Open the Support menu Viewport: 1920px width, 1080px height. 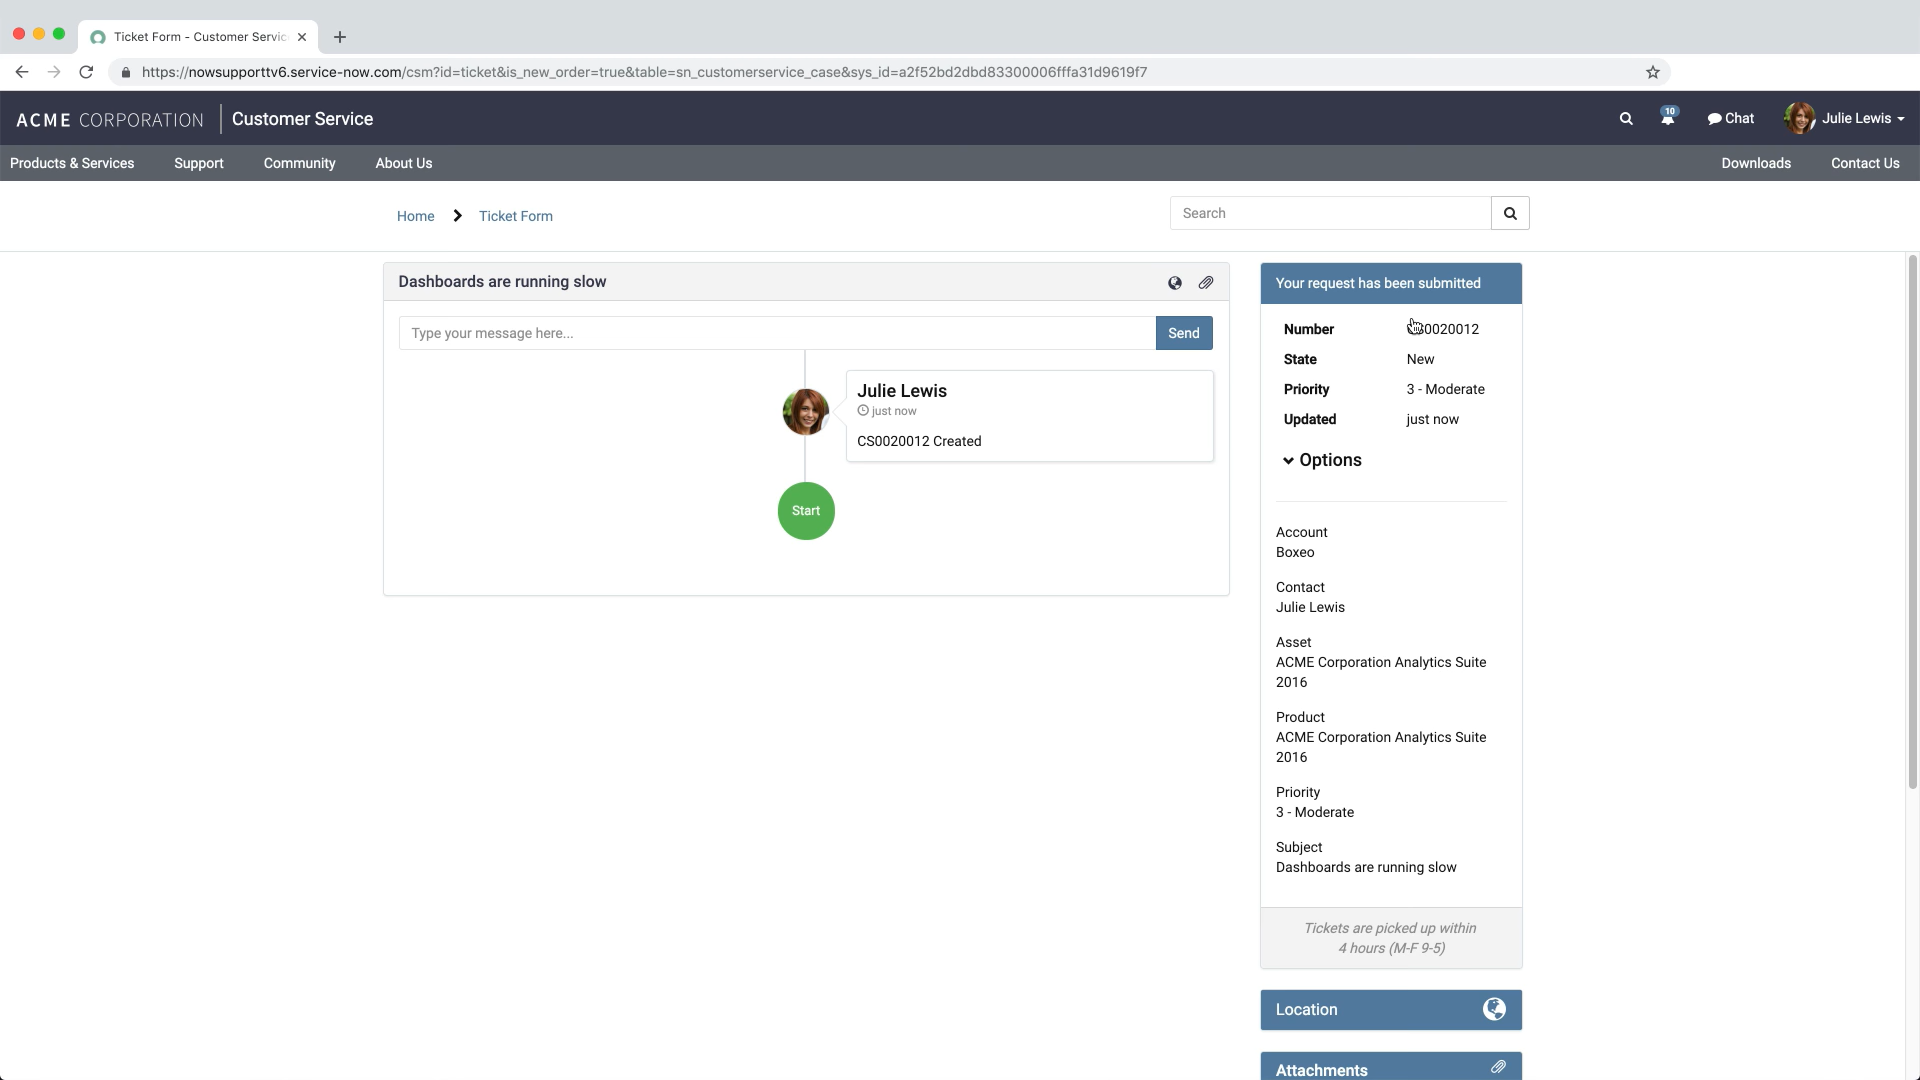tap(199, 163)
